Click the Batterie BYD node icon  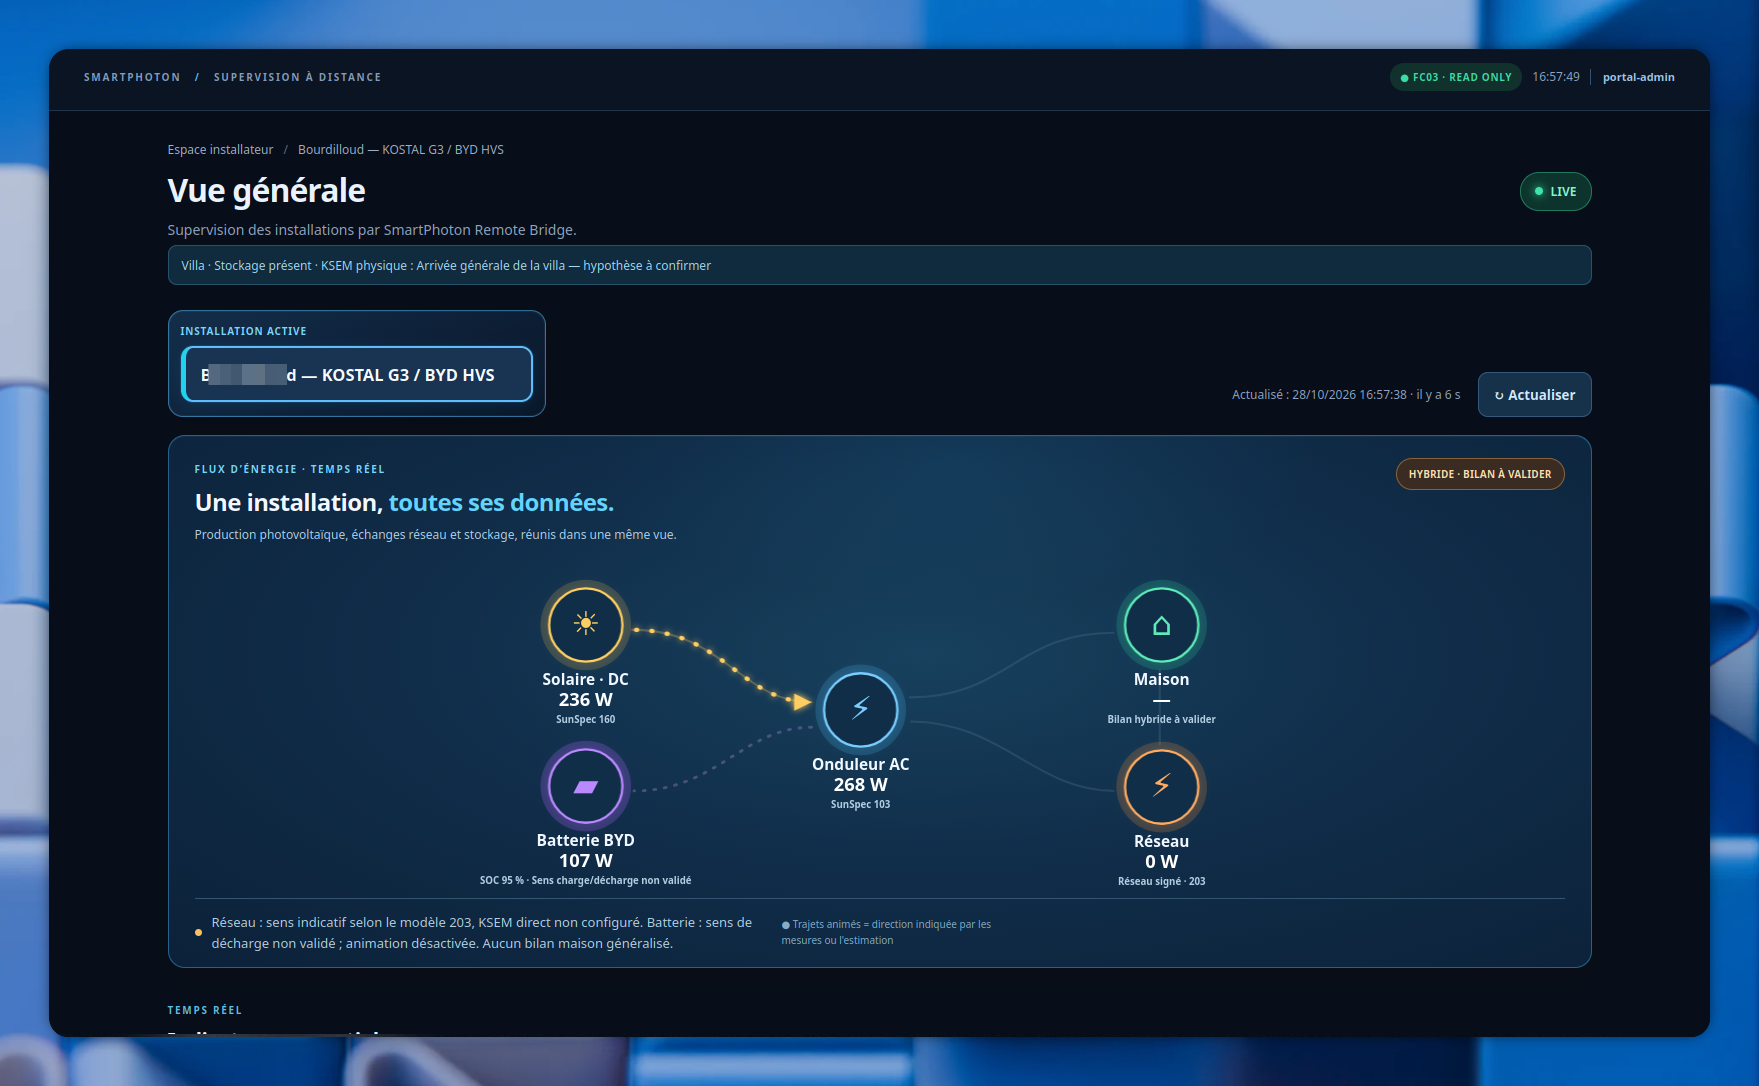click(586, 786)
